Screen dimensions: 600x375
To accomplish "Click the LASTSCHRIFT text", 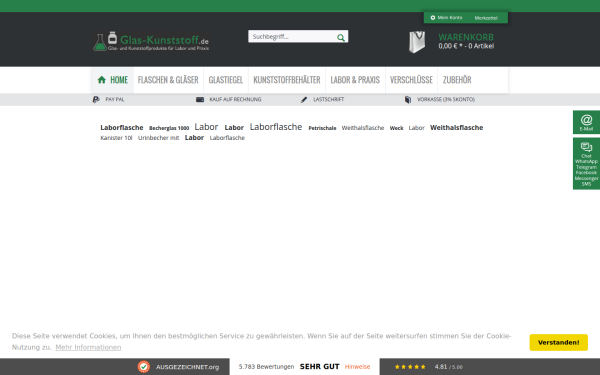I will click(x=328, y=99).
